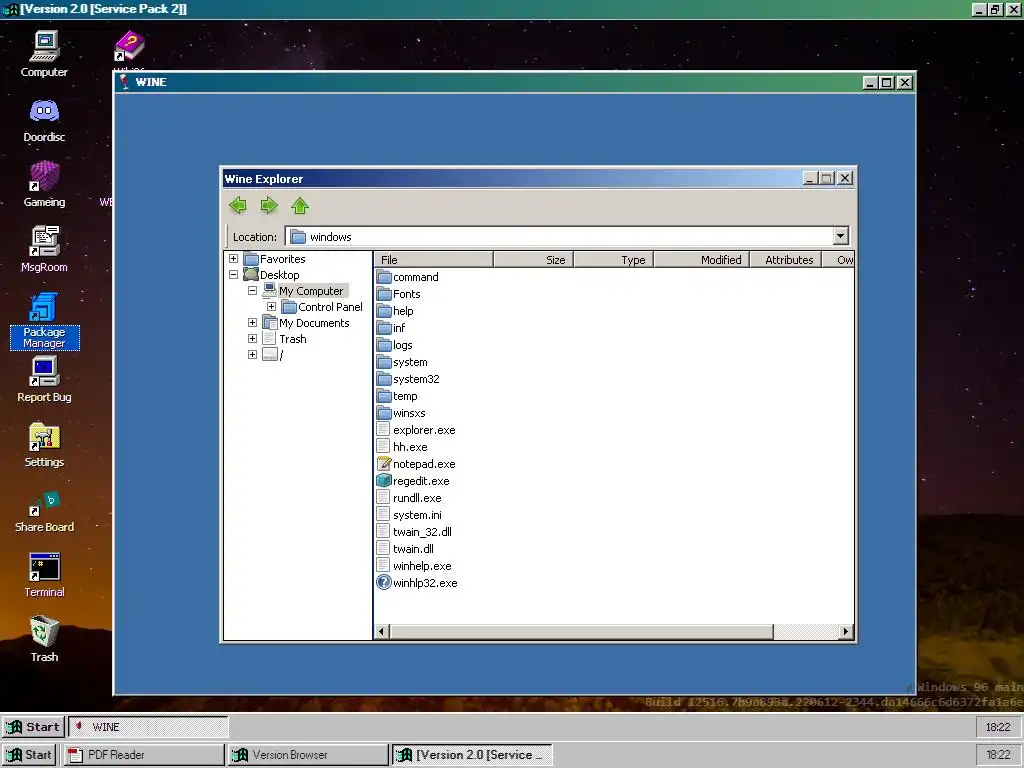
Task: Select the My Documents tree label
Action: click(x=314, y=323)
